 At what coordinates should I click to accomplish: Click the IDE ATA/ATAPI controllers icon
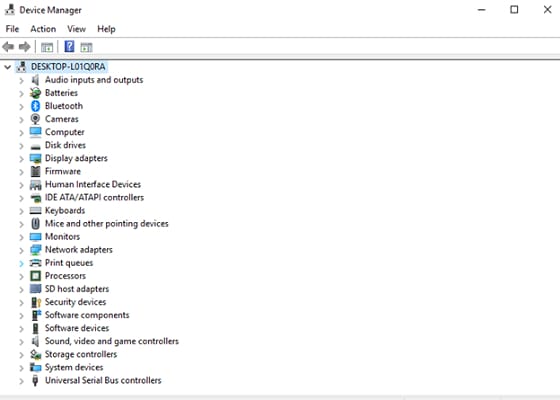35,198
